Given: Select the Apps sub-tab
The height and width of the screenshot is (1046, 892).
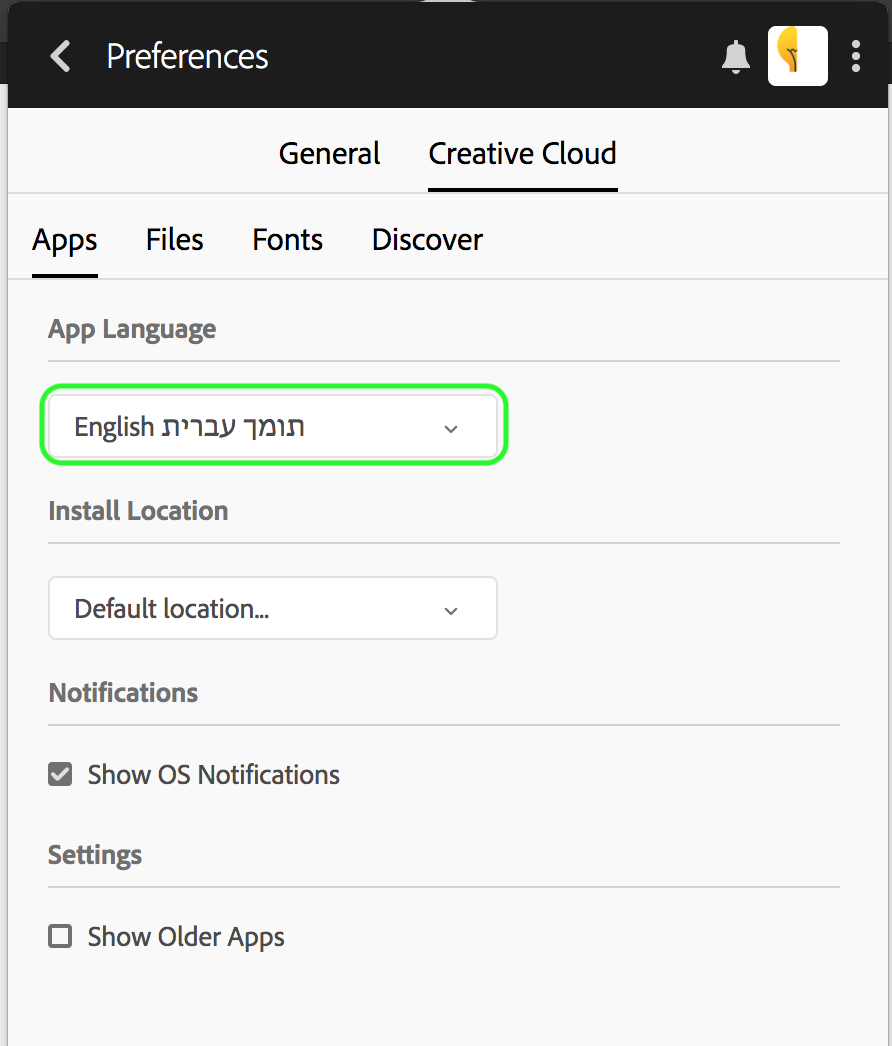Looking at the screenshot, I should click(x=65, y=240).
